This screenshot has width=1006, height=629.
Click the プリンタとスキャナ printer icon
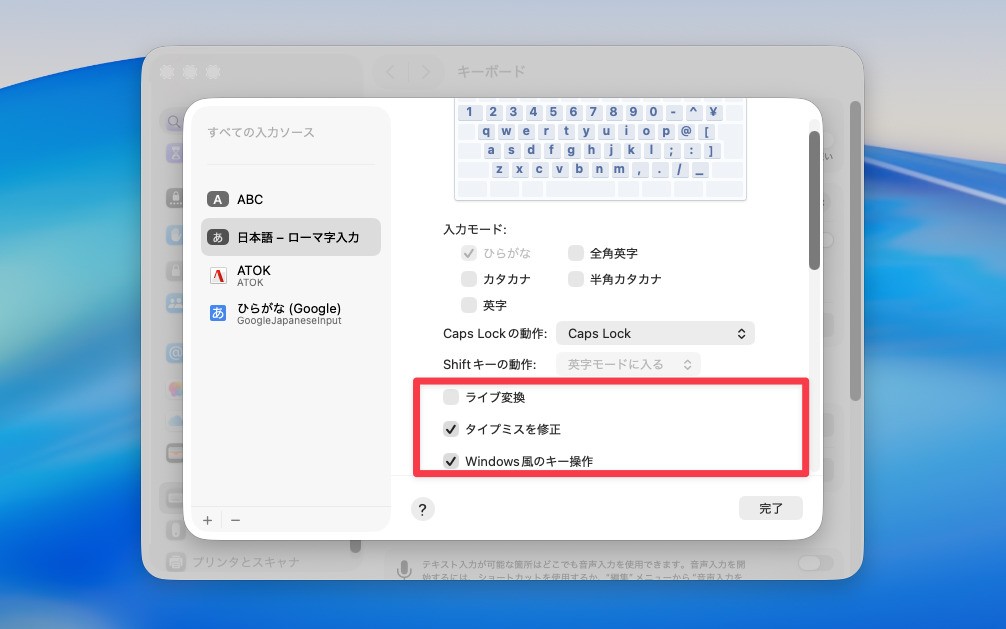[x=176, y=562]
